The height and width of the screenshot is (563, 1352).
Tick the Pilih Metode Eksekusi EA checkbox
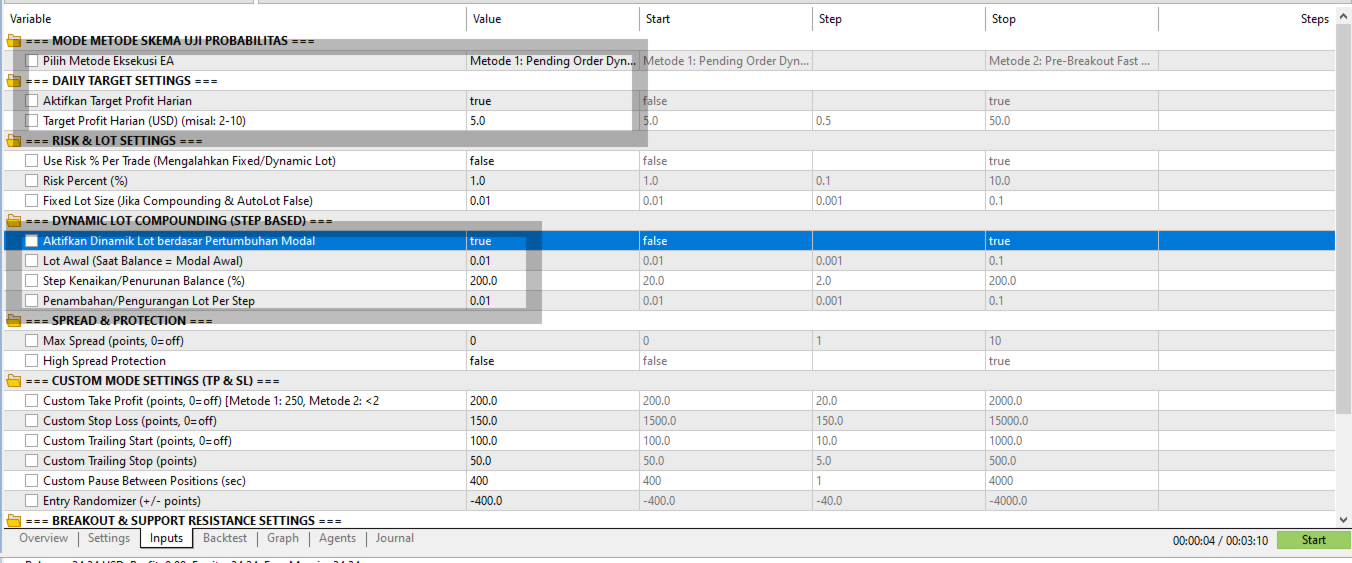32,61
